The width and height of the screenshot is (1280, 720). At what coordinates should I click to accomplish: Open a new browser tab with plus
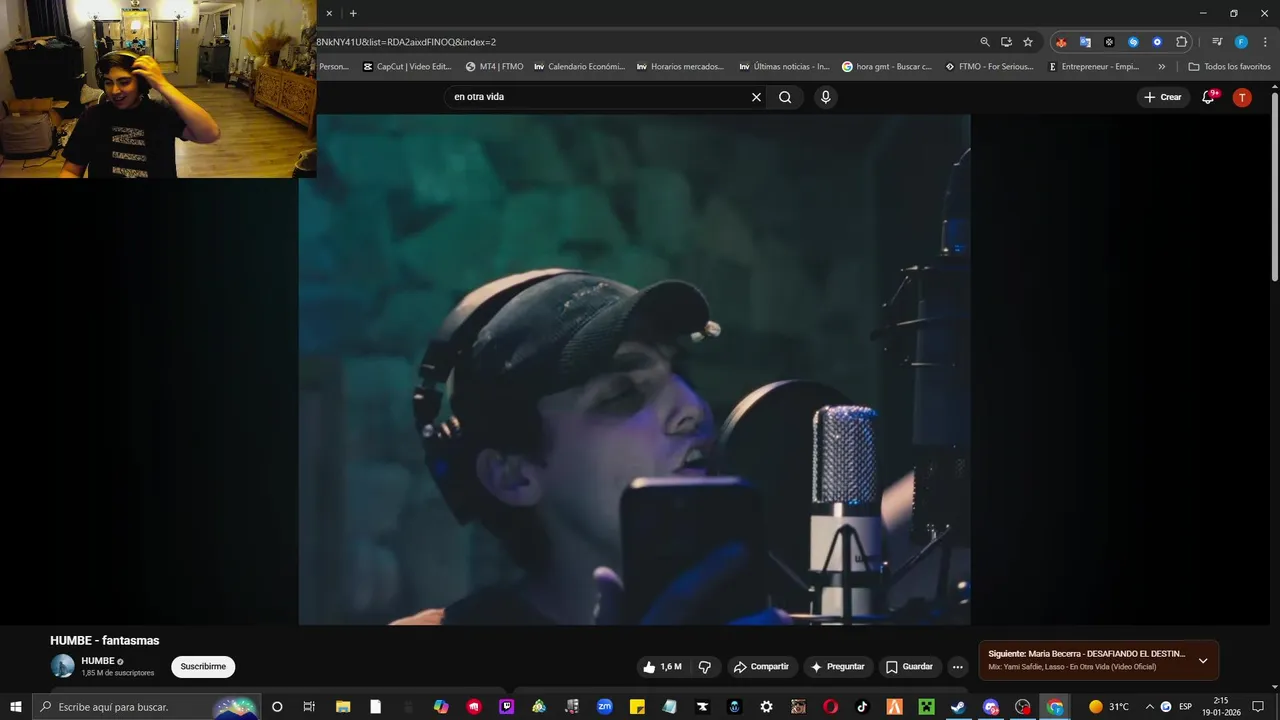click(x=353, y=13)
